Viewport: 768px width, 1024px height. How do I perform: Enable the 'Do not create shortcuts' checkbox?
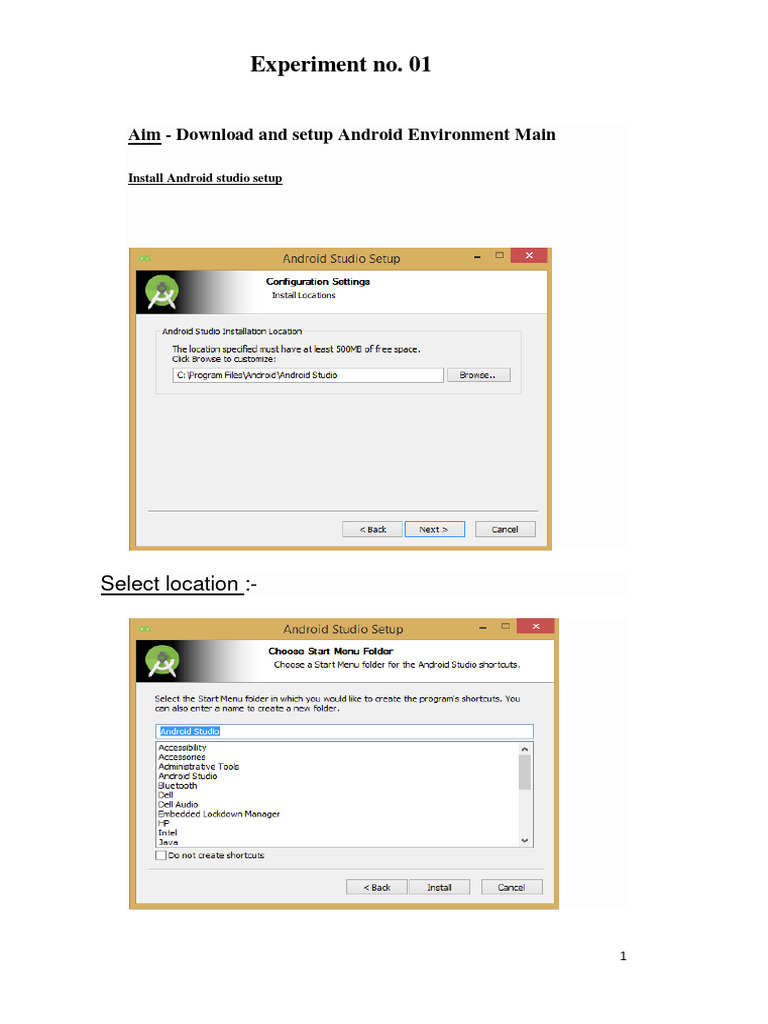coord(161,856)
